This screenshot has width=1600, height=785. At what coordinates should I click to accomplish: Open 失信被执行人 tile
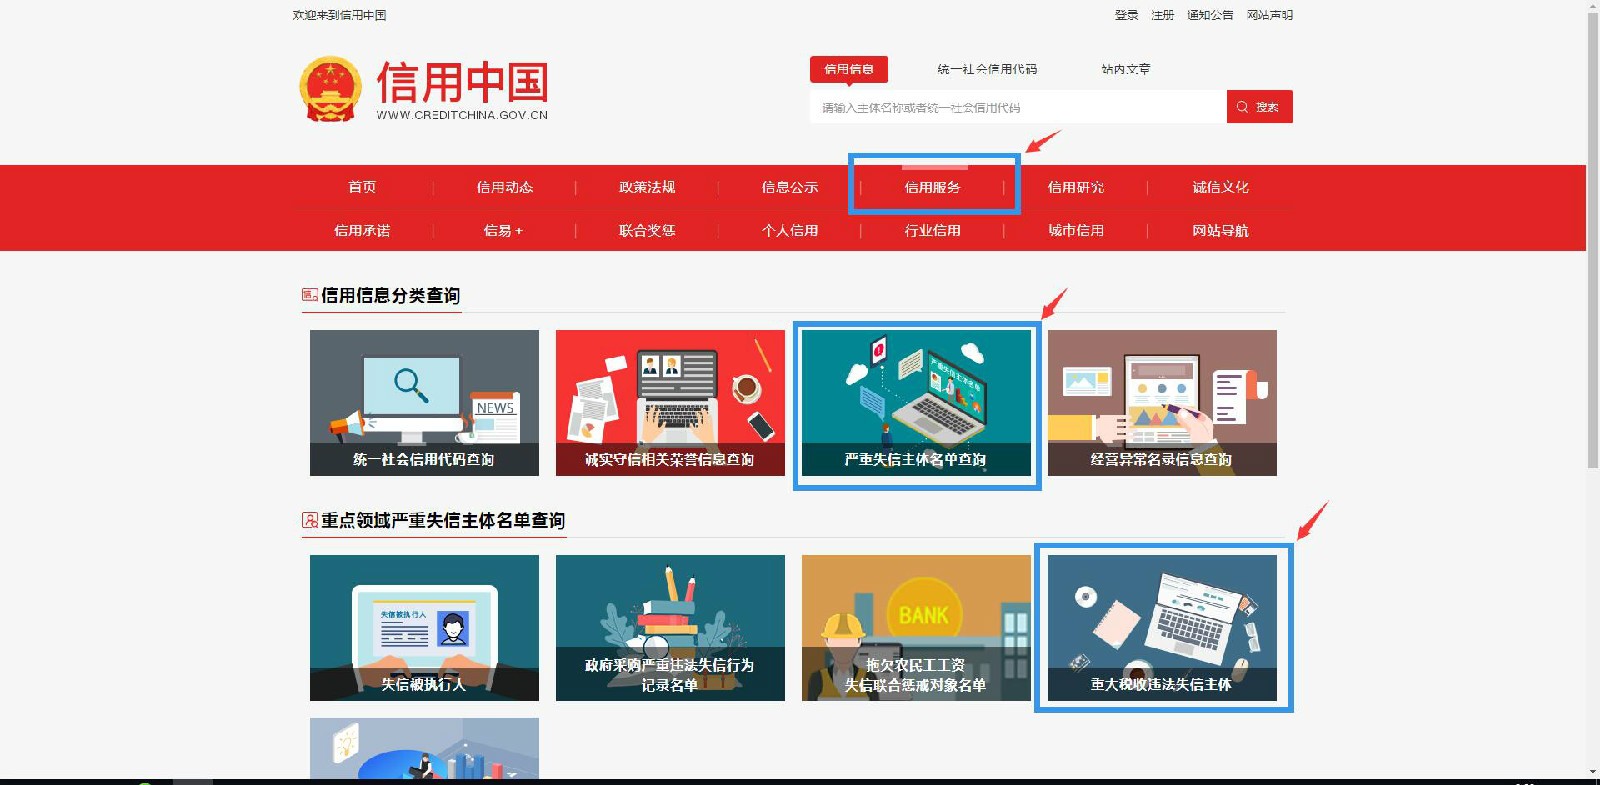[x=424, y=628]
